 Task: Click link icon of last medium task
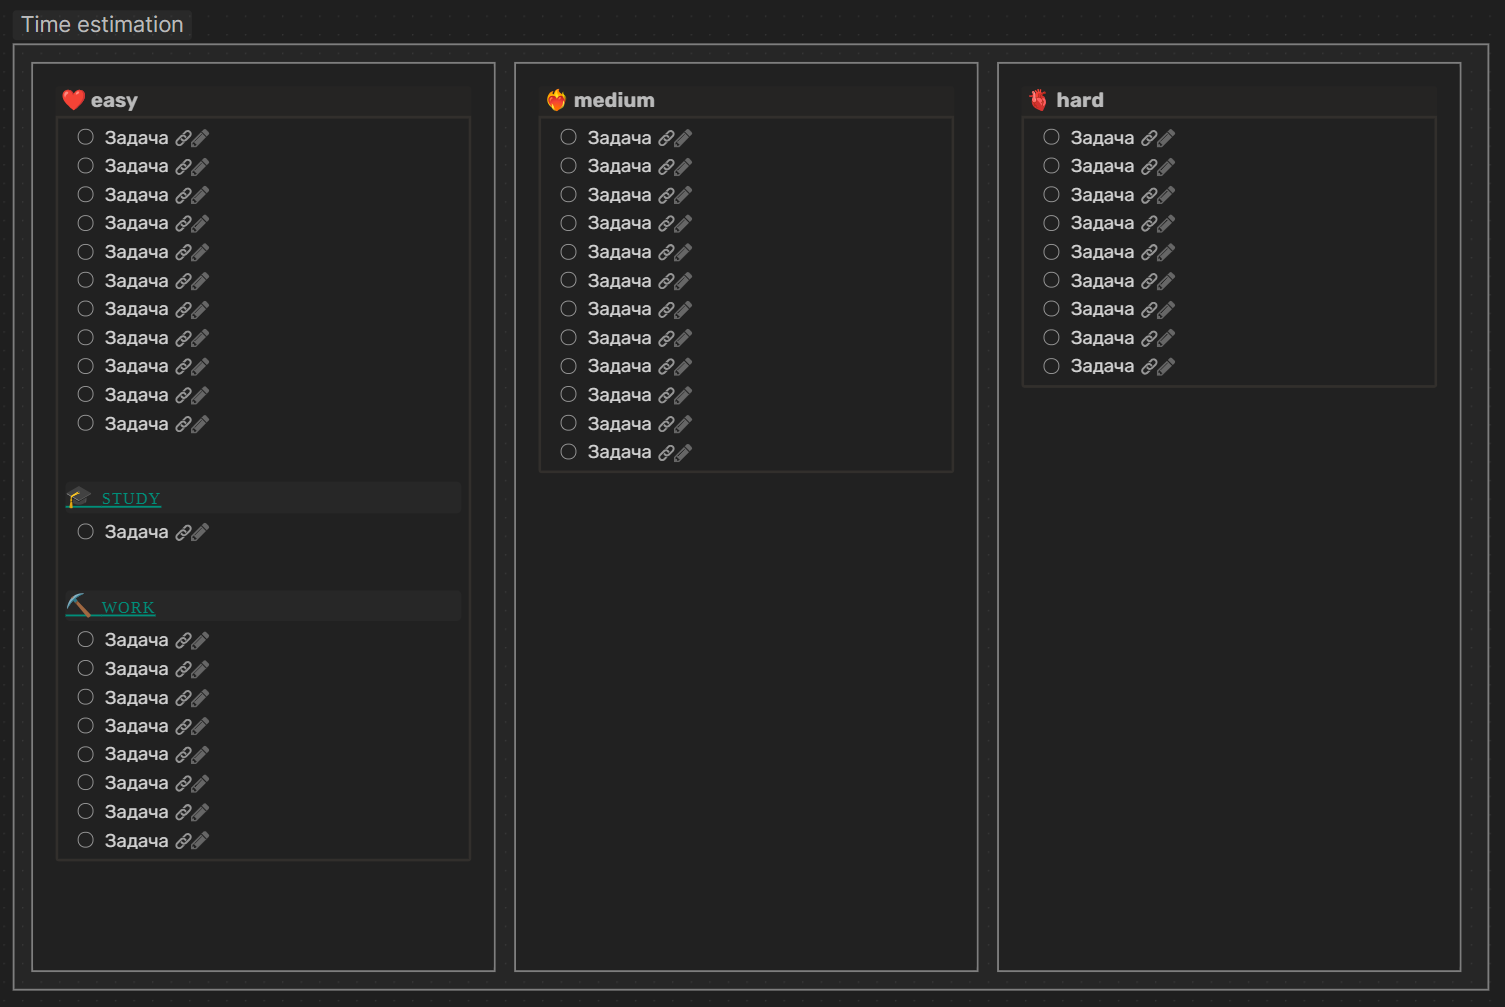[x=667, y=453]
